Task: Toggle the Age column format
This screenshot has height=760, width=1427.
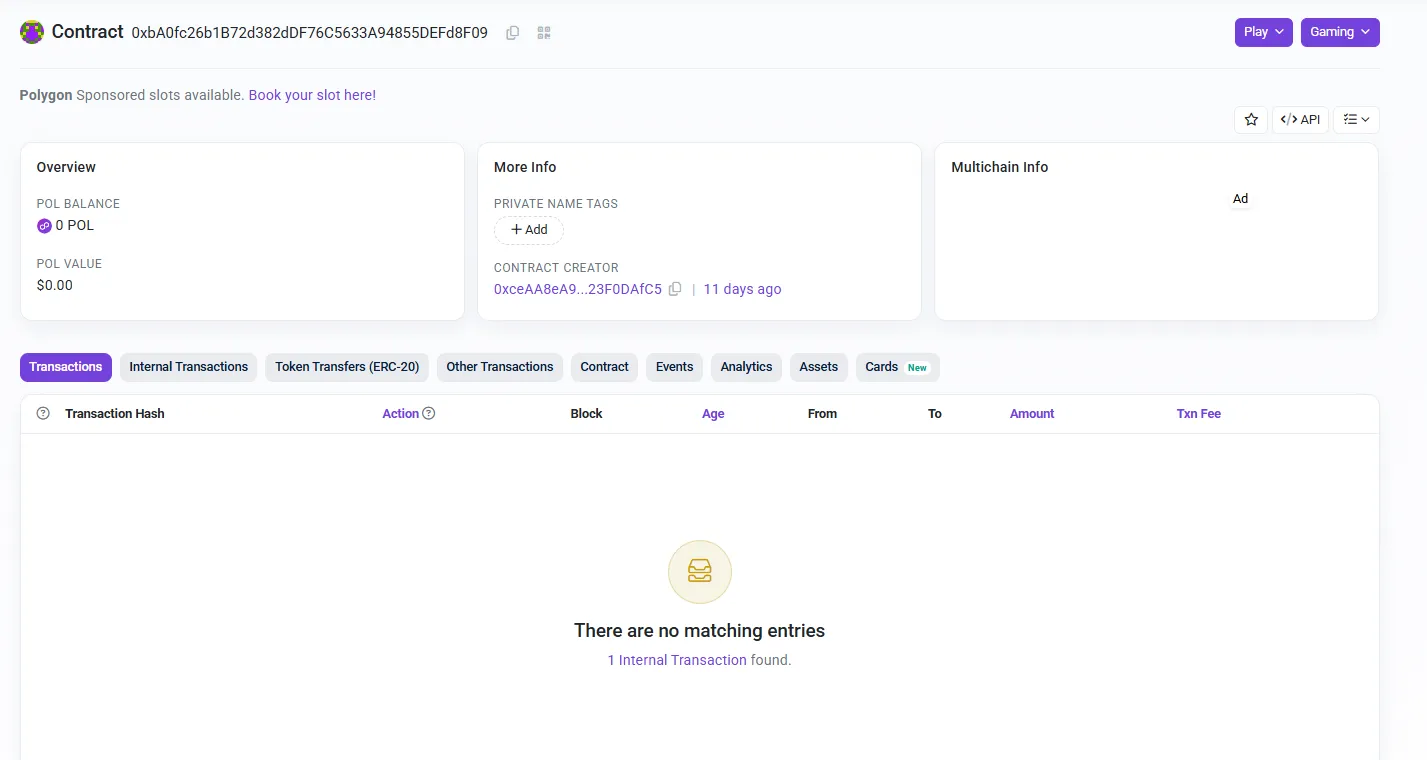Action: [713, 414]
